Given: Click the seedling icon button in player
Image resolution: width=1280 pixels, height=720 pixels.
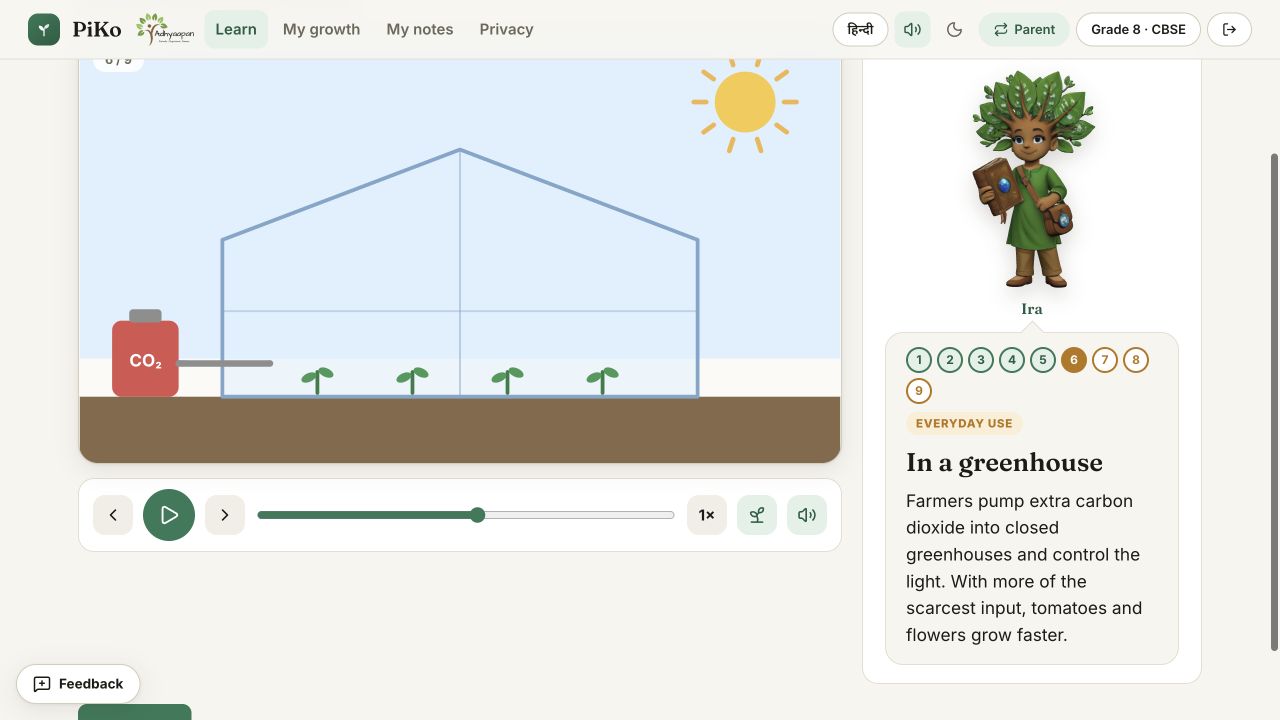Looking at the screenshot, I should click(x=757, y=515).
